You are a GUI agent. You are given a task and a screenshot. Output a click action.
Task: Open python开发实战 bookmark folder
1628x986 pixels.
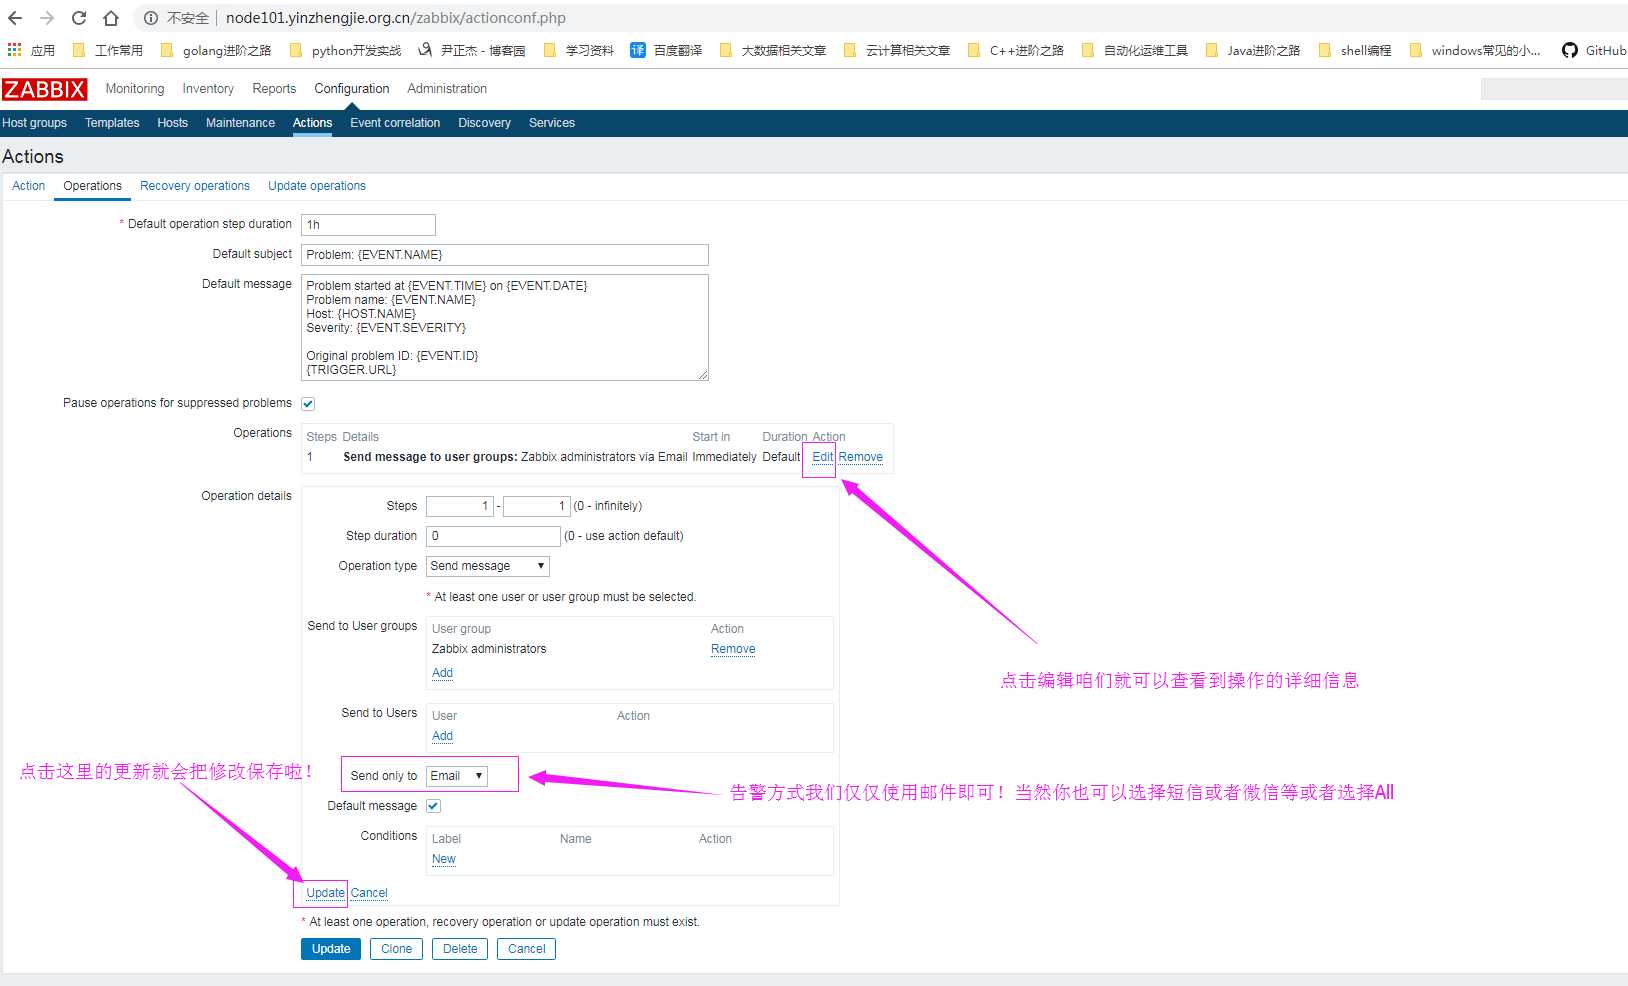pos(345,50)
